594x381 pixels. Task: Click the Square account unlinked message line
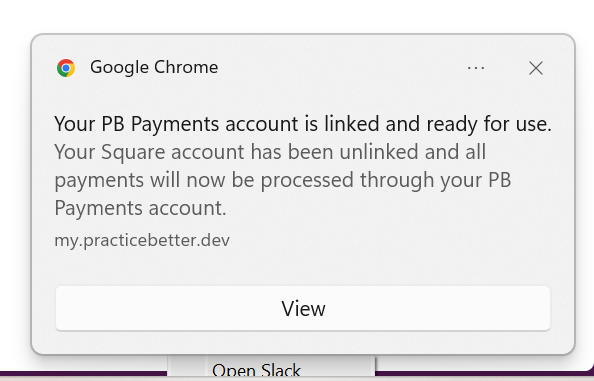click(x=270, y=152)
